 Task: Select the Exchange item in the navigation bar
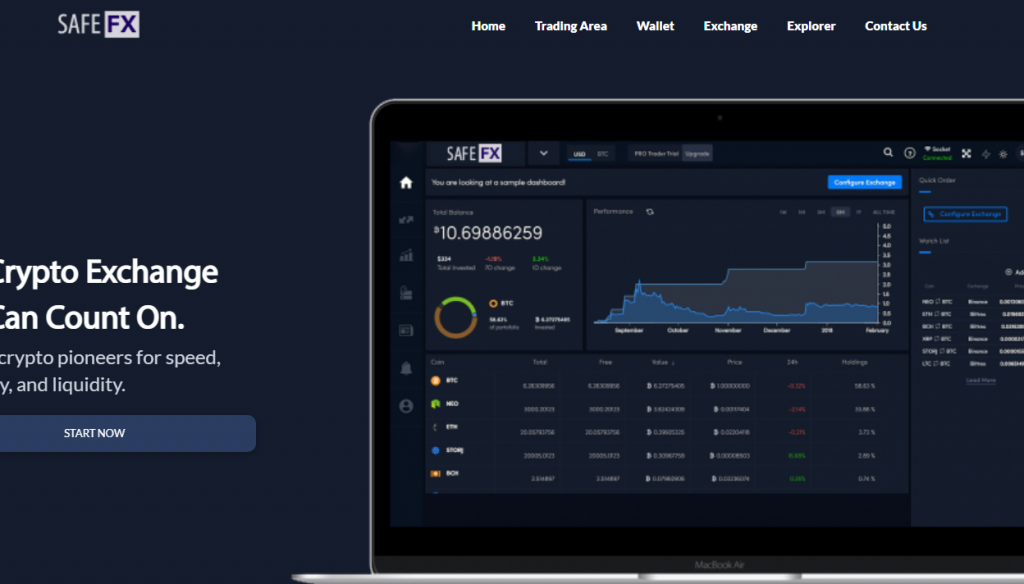[730, 26]
